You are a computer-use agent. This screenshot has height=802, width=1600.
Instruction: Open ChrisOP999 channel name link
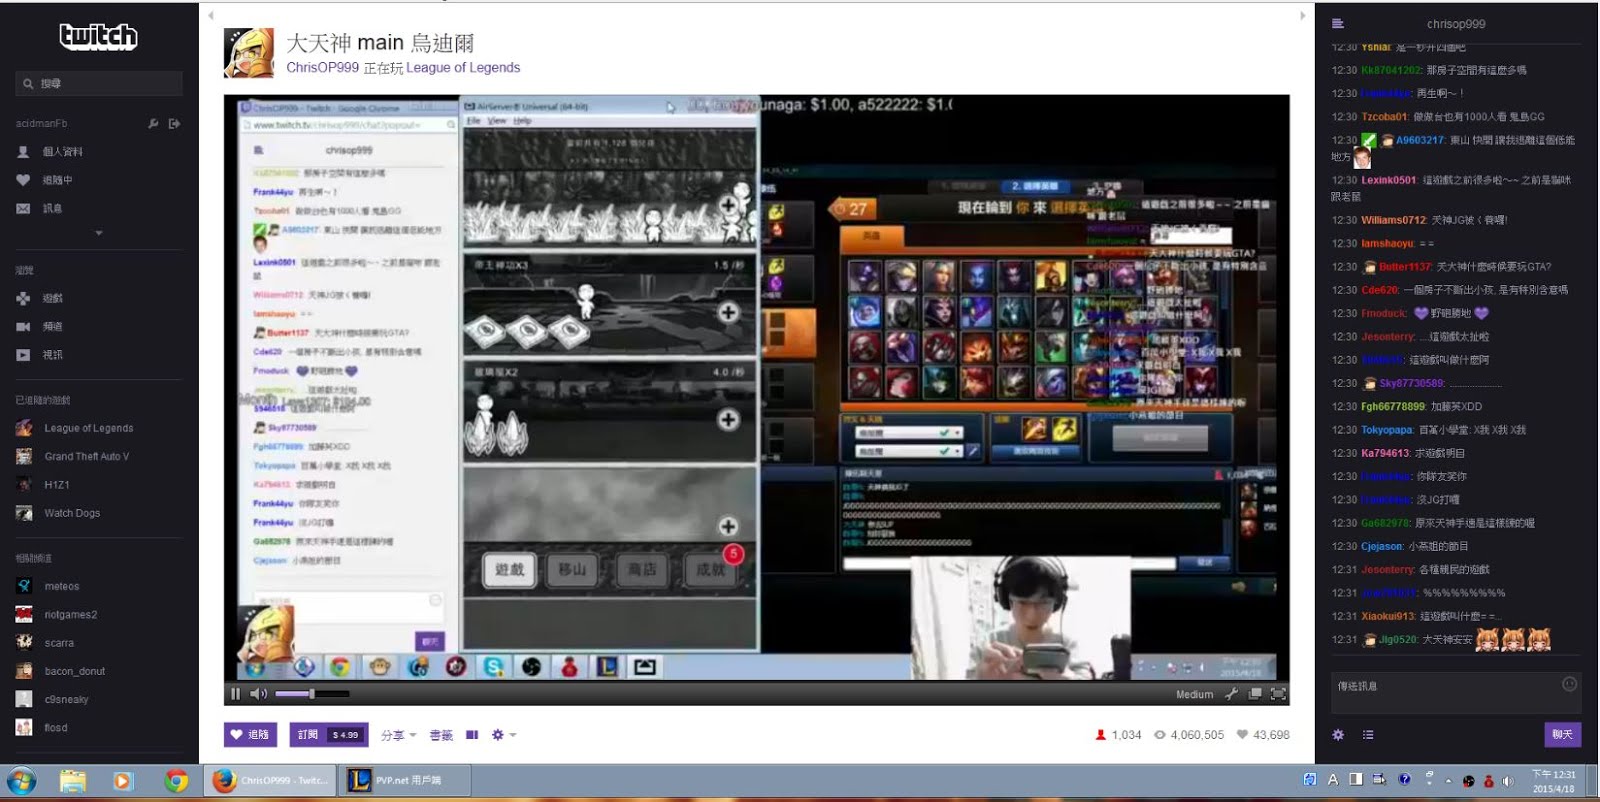[x=322, y=68]
